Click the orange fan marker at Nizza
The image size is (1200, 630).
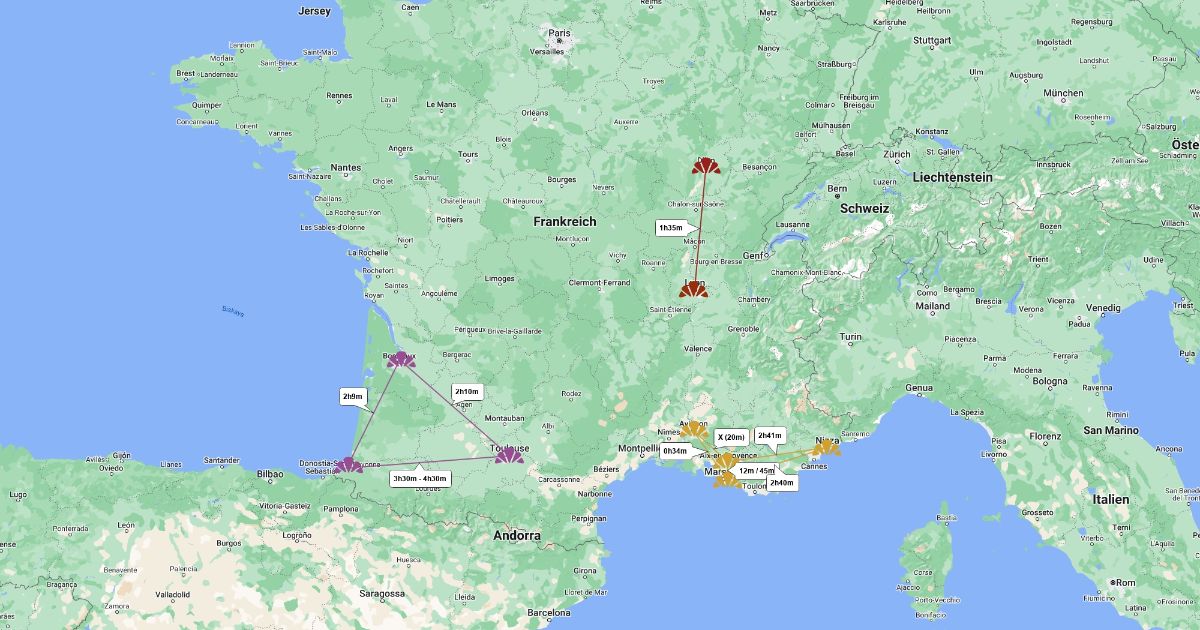(x=826, y=447)
